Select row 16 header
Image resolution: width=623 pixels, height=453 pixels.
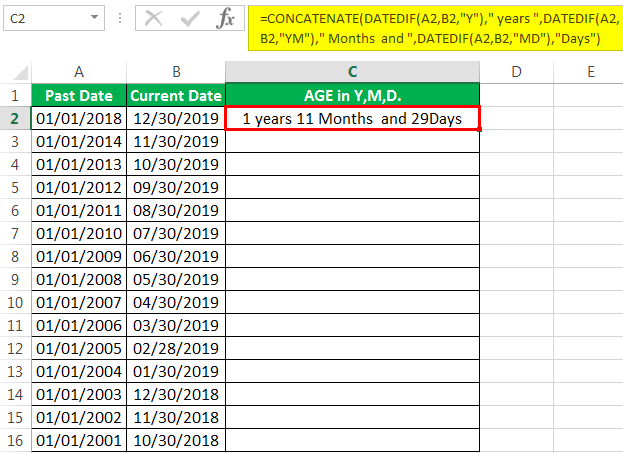(x=15, y=441)
